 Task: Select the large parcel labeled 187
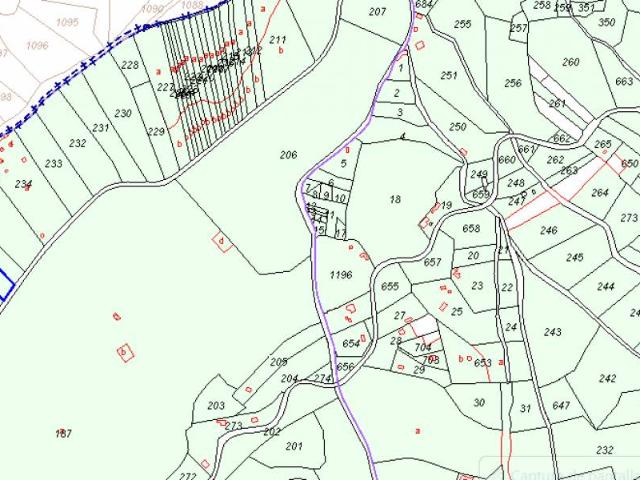point(63,433)
